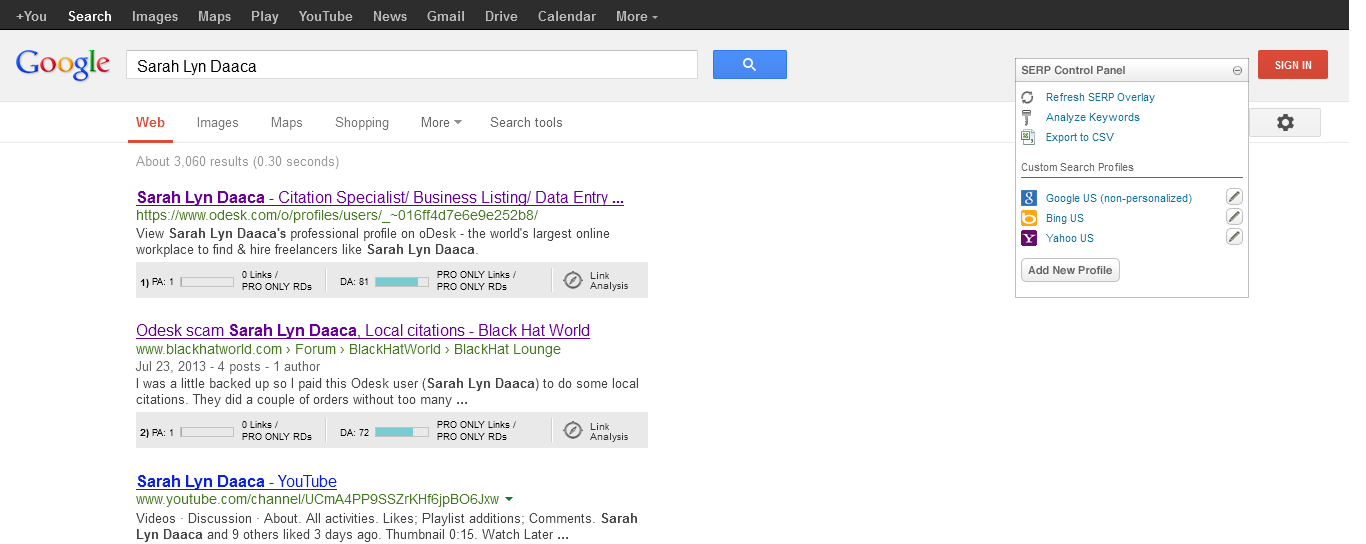Click the Link Analysis text for result 1
The image size is (1366, 544).
coord(609,281)
